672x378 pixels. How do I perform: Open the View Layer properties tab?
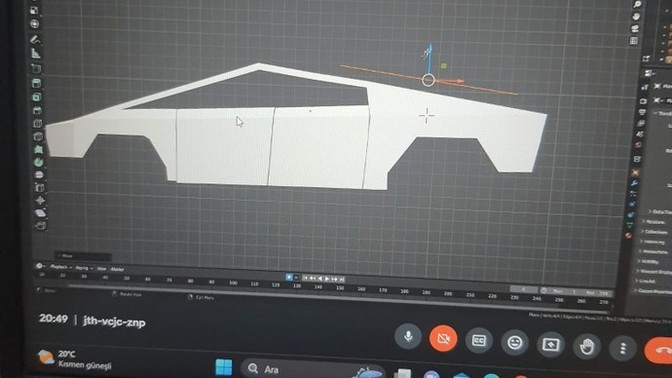point(642,123)
